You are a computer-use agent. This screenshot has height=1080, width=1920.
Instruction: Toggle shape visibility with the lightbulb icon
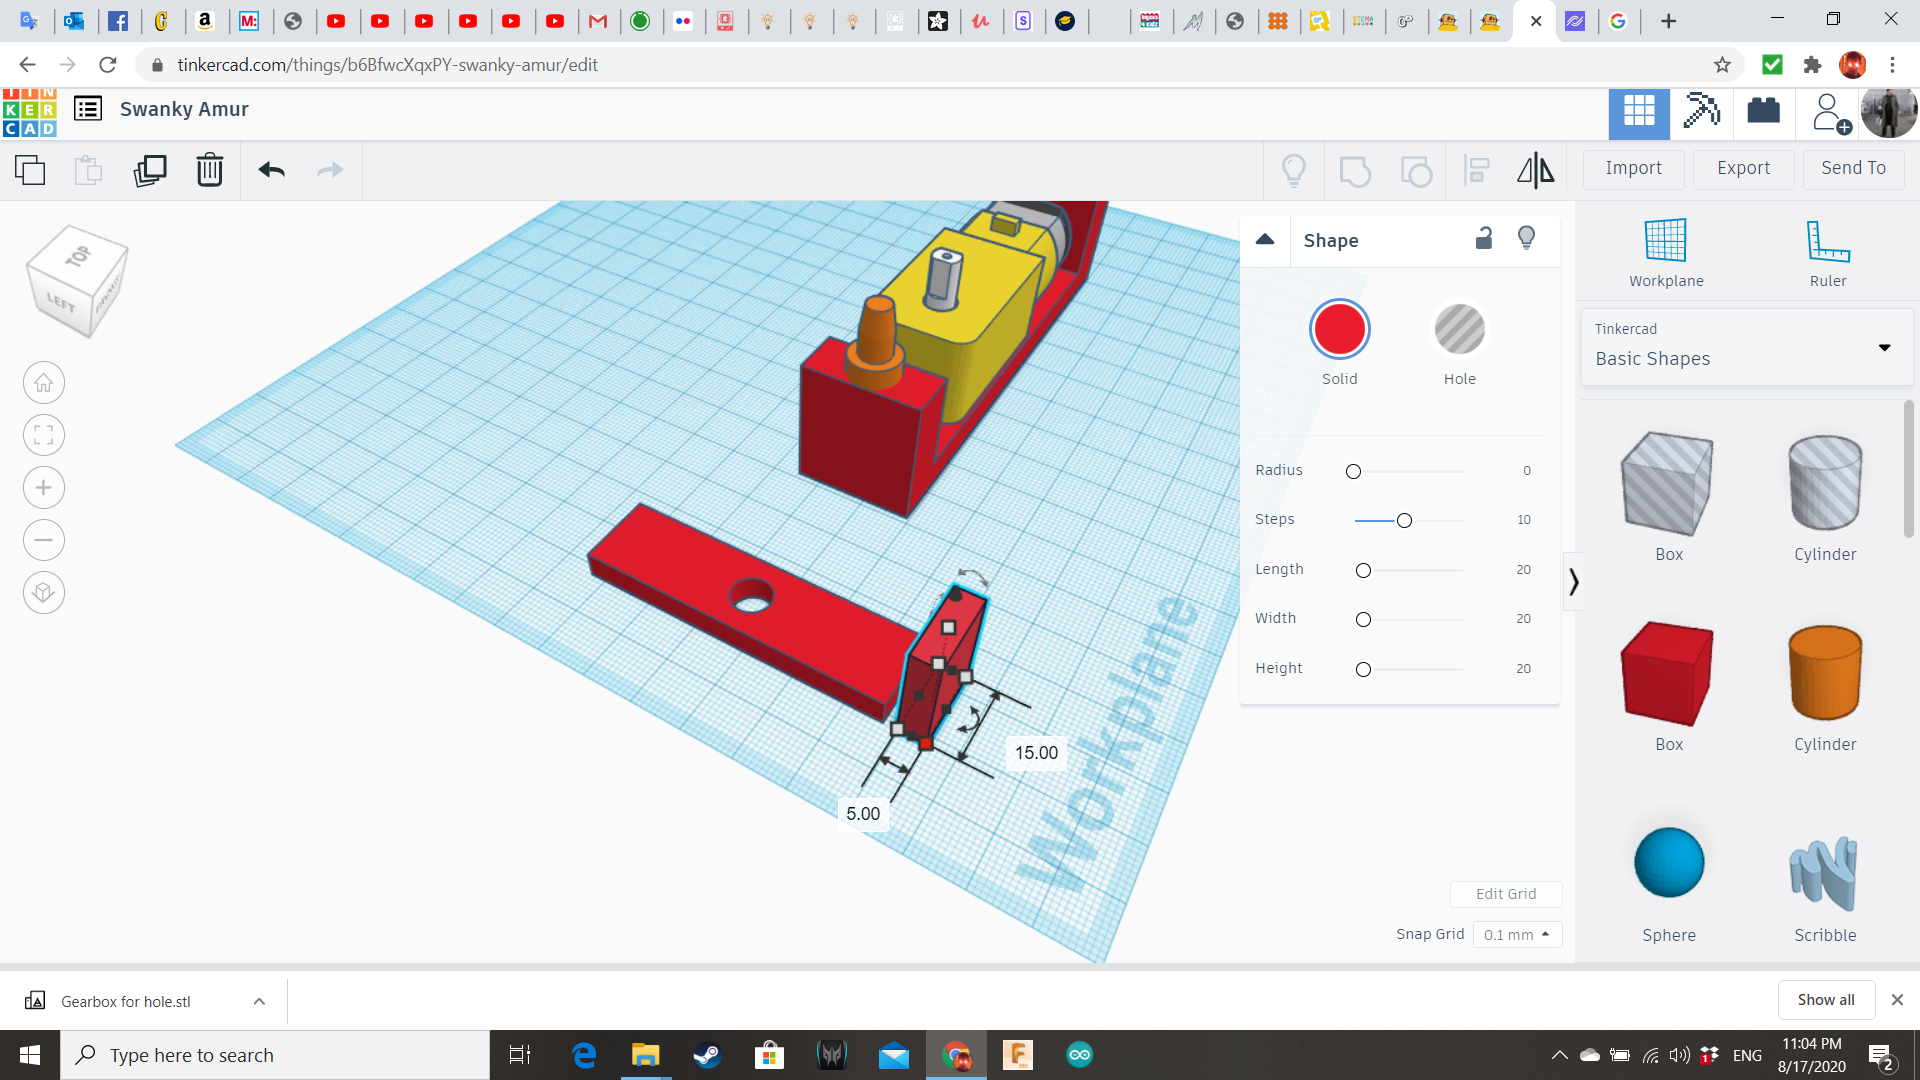coord(1526,238)
